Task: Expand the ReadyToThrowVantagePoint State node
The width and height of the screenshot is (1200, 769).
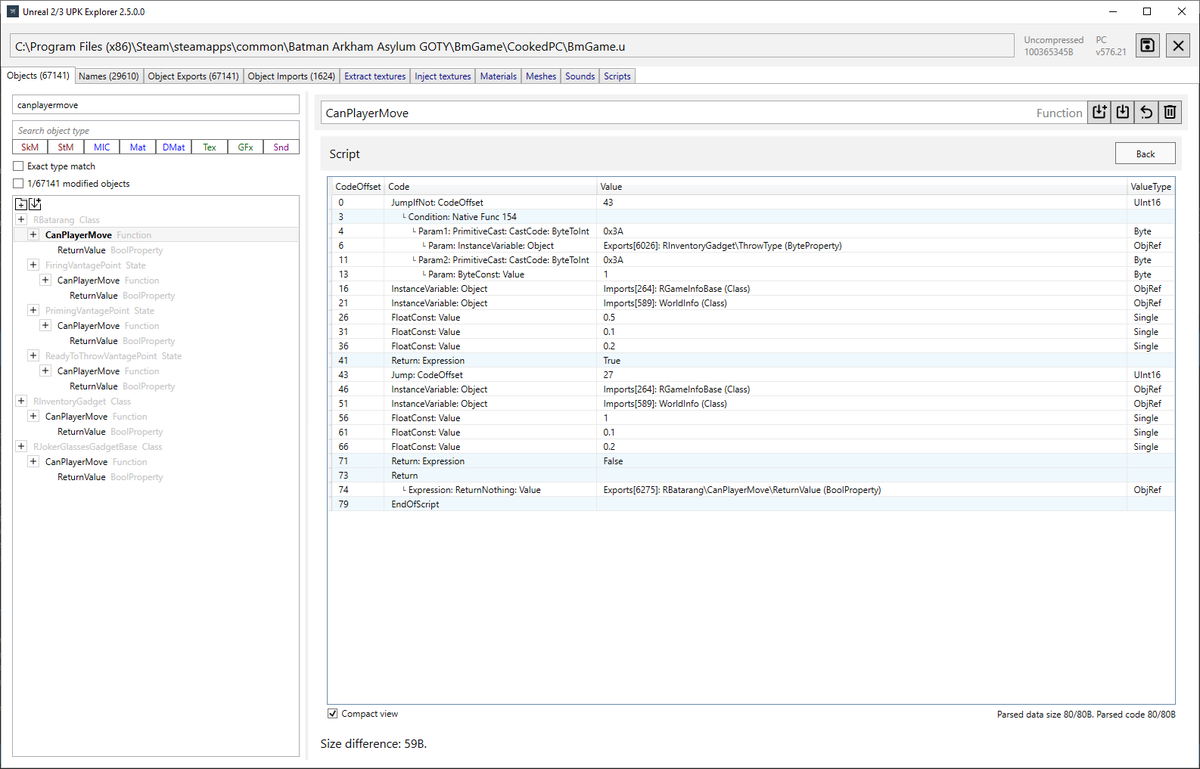Action: (32, 355)
